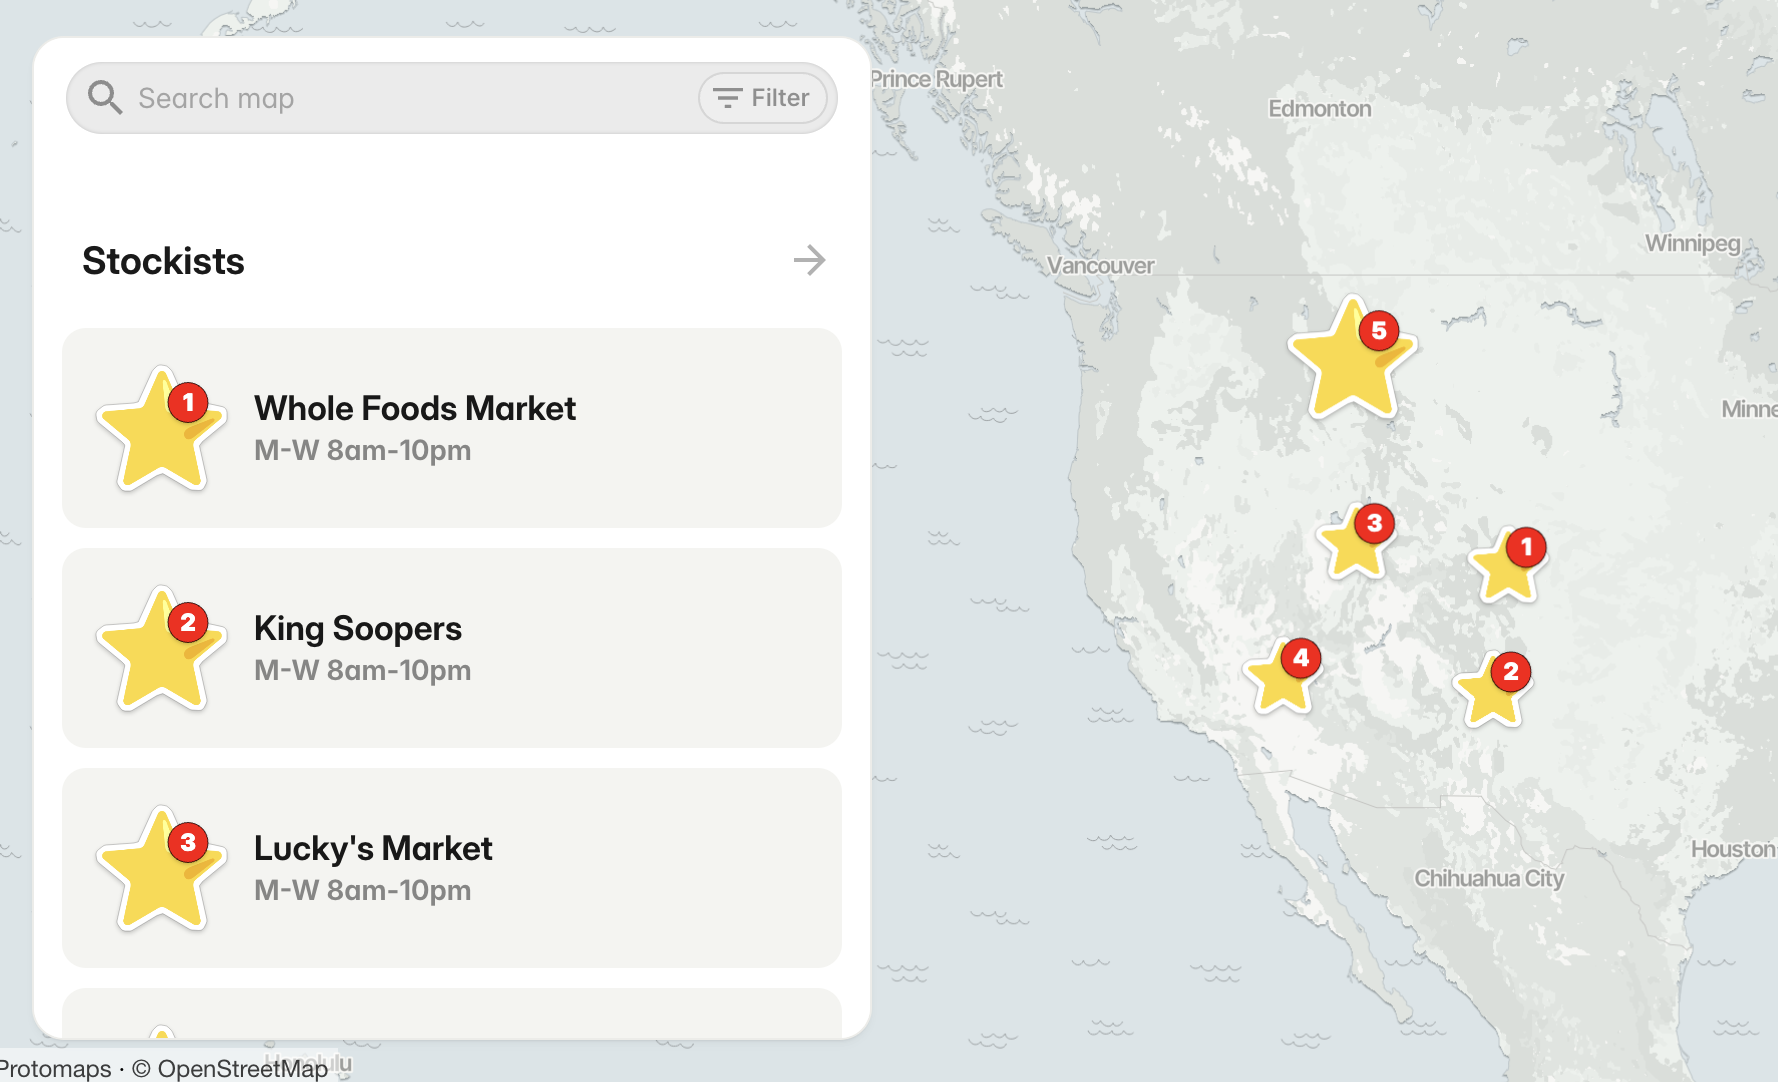Click the Protomaps attribution link
This screenshot has height=1082, width=1778.
coord(56,1069)
